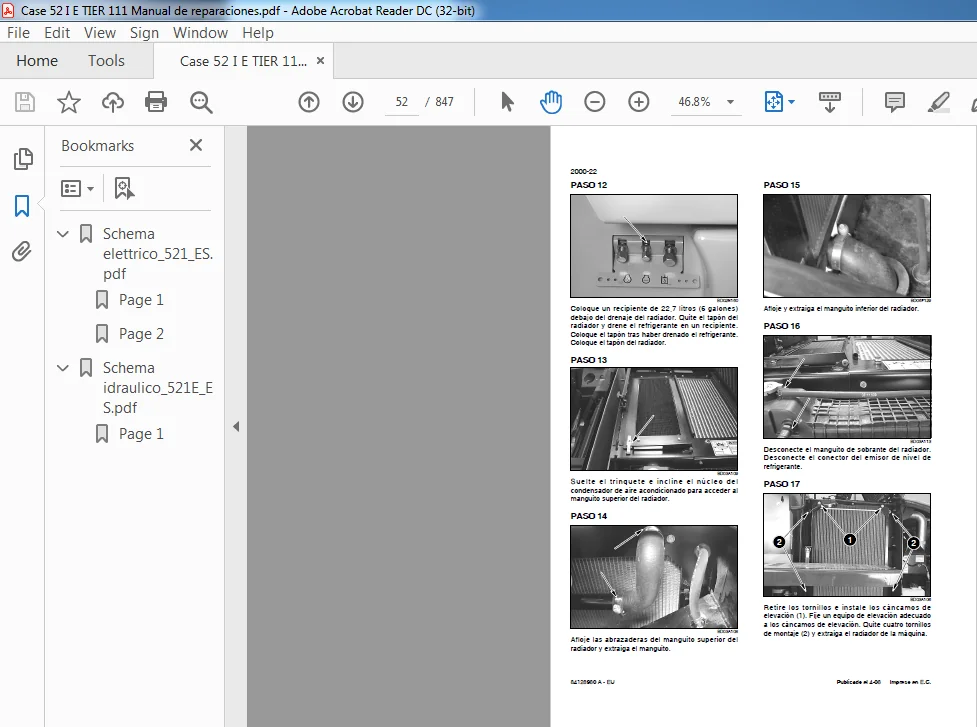Click the PASO 14 heading text

tap(588, 516)
